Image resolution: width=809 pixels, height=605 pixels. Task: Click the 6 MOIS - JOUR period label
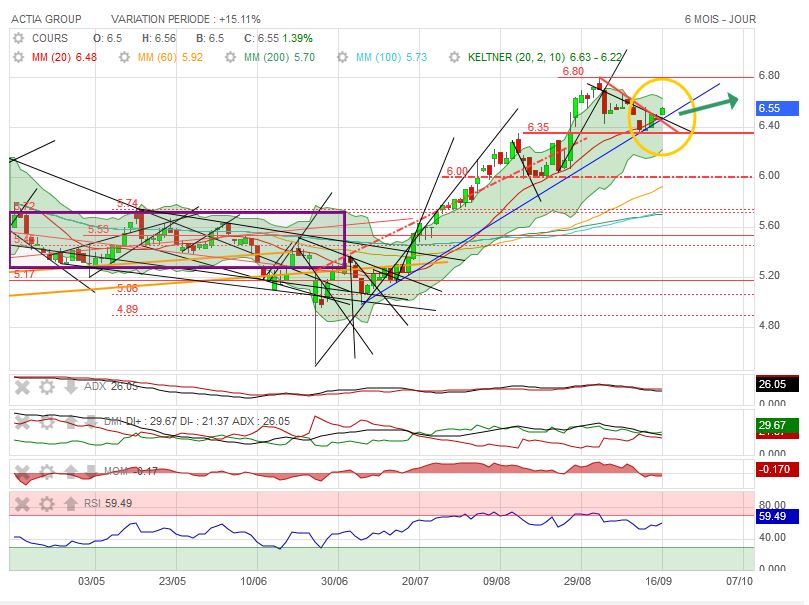click(720, 20)
